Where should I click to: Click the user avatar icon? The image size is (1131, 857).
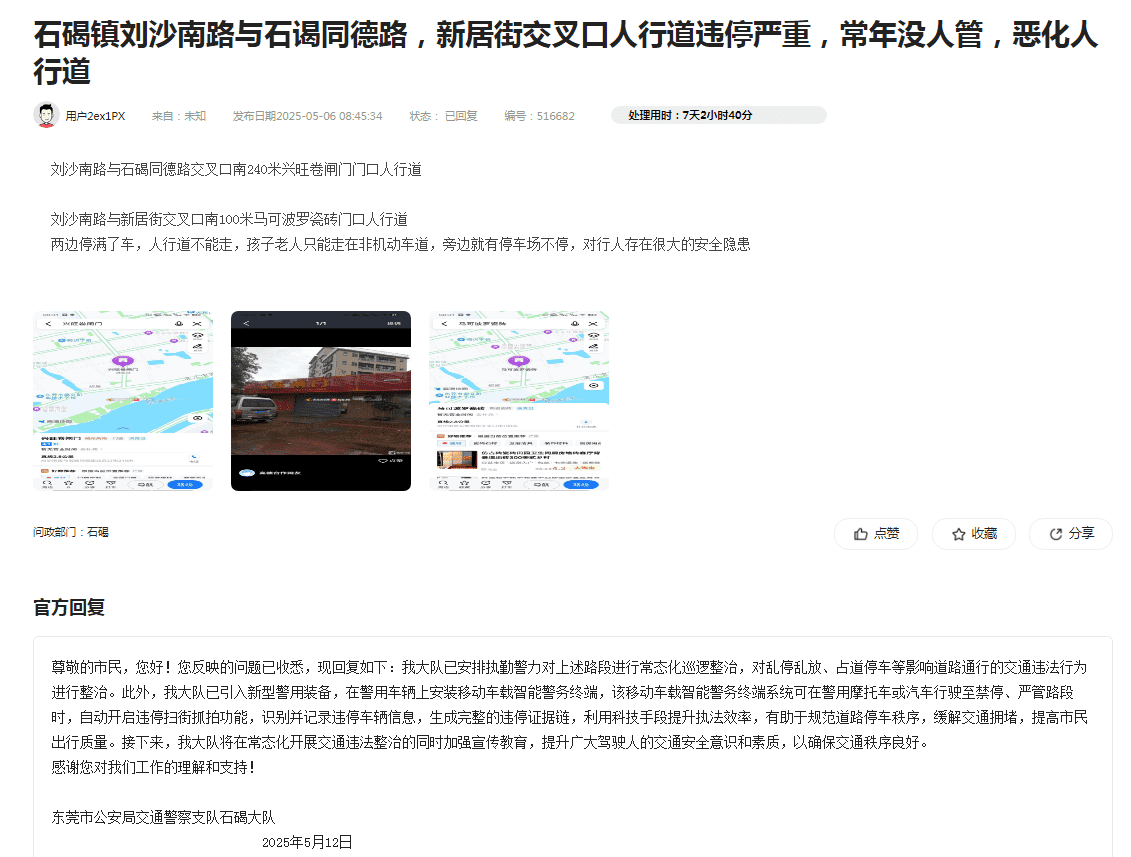46,115
